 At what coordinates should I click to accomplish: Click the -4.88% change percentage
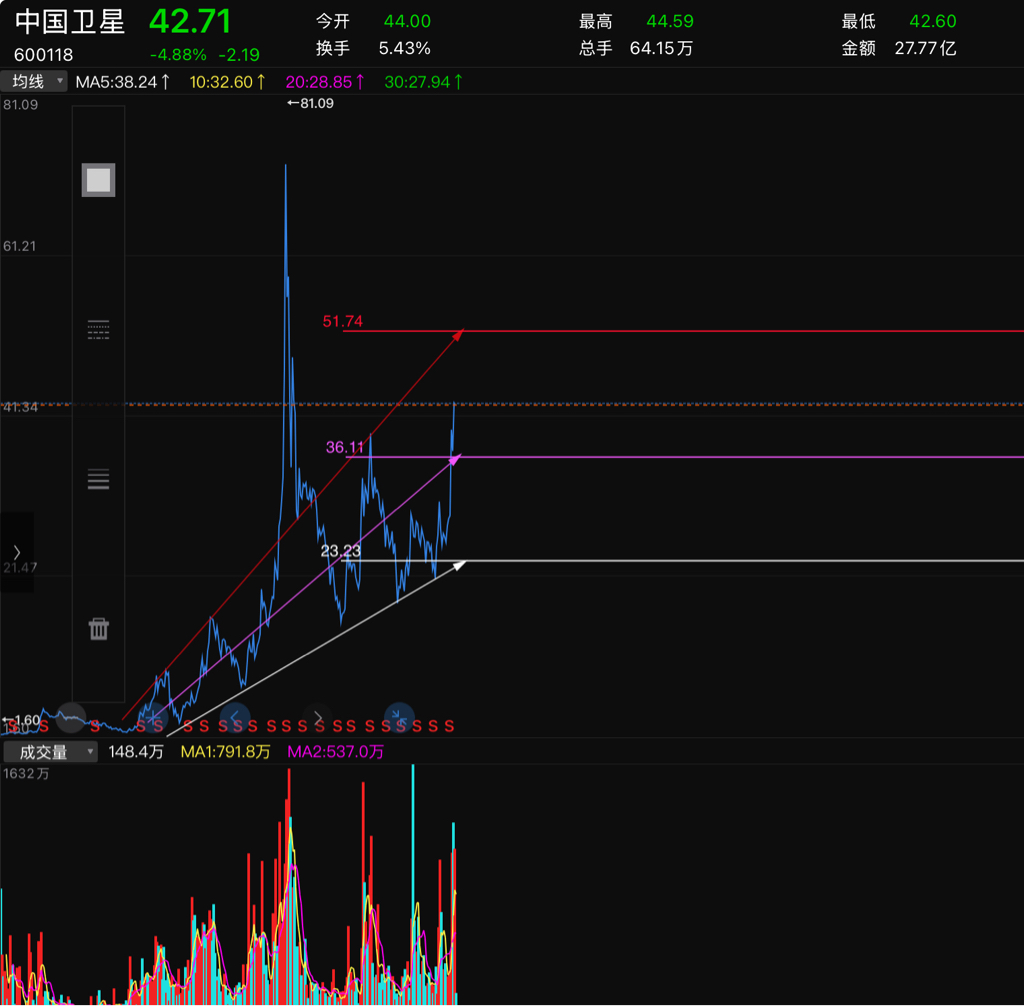[178, 55]
